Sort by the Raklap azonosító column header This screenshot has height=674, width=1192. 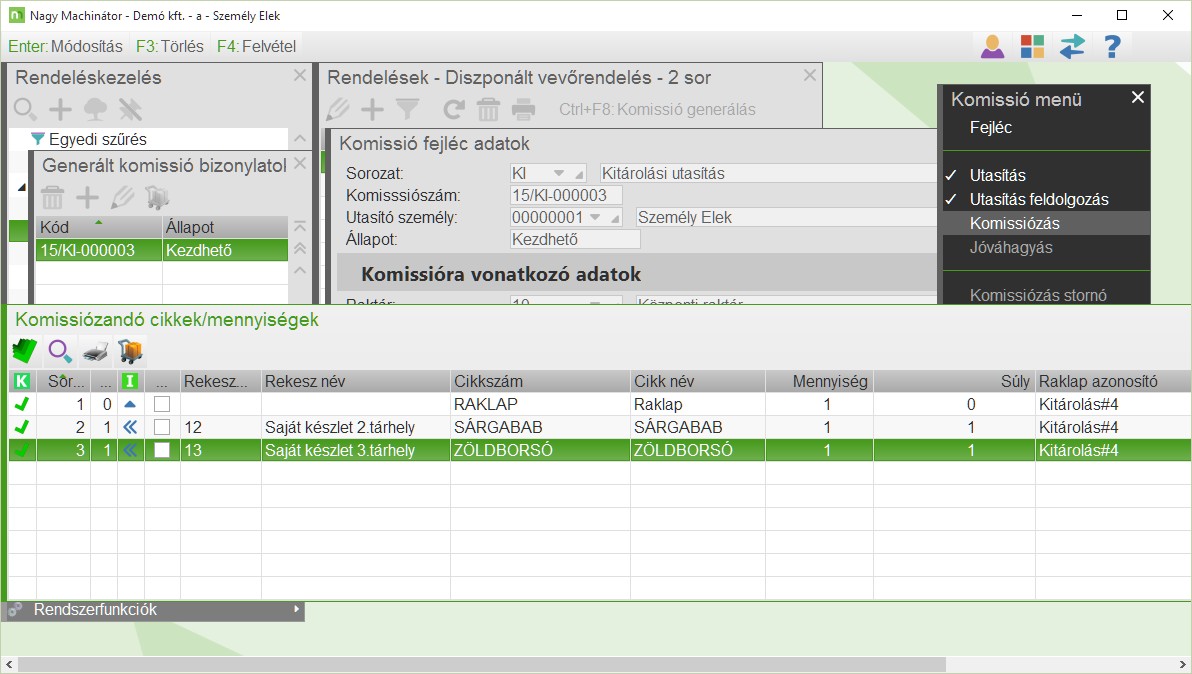click(x=1113, y=381)
